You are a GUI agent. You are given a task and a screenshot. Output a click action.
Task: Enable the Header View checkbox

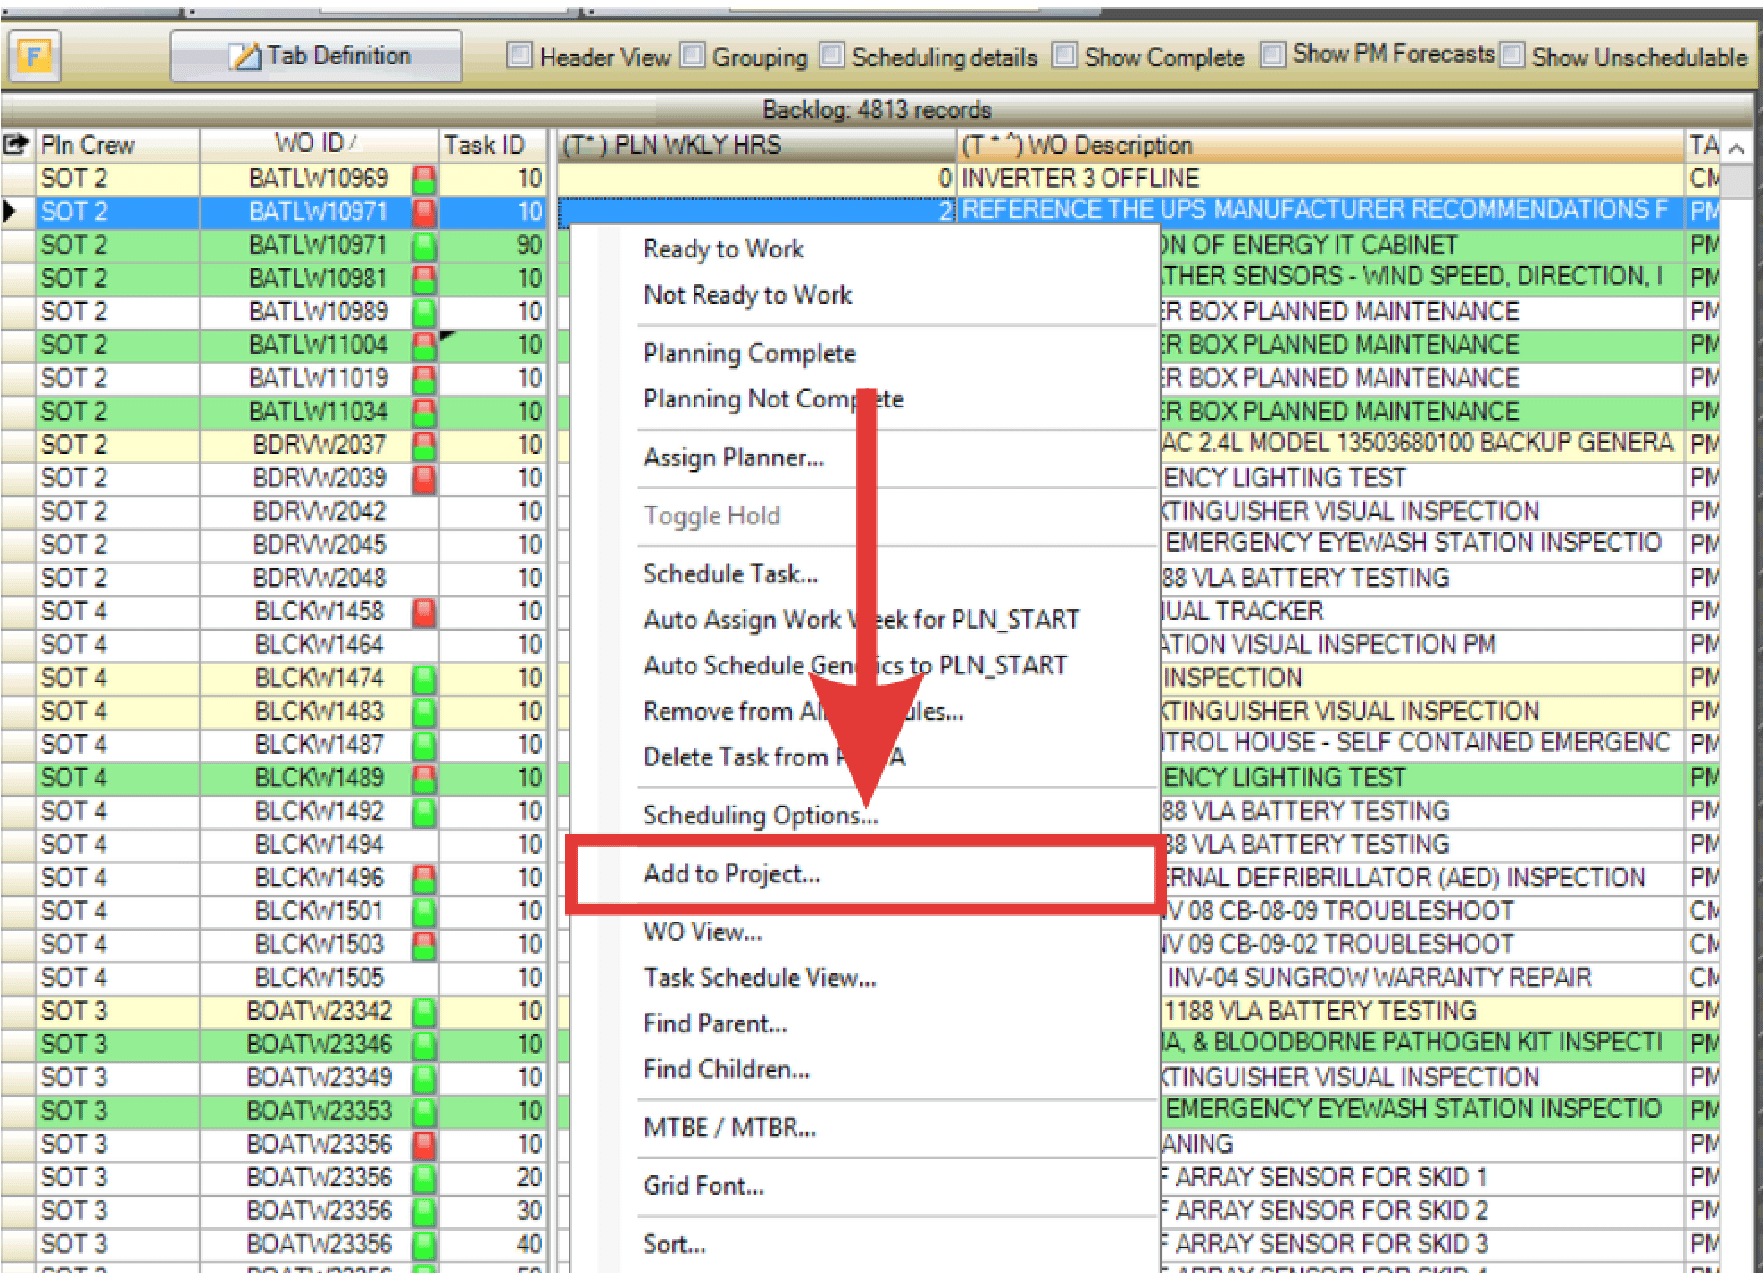click(x=519, y=55)
